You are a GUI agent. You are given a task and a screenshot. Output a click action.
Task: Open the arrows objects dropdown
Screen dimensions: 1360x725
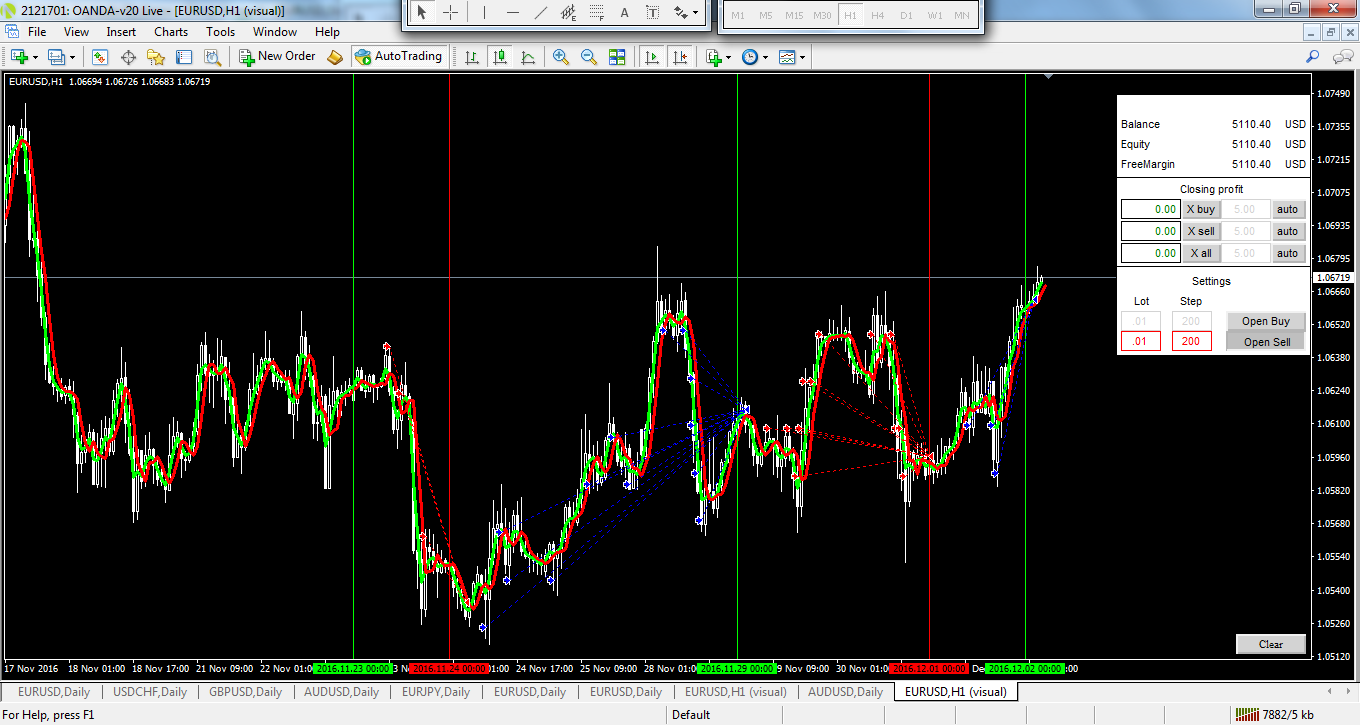685,13
